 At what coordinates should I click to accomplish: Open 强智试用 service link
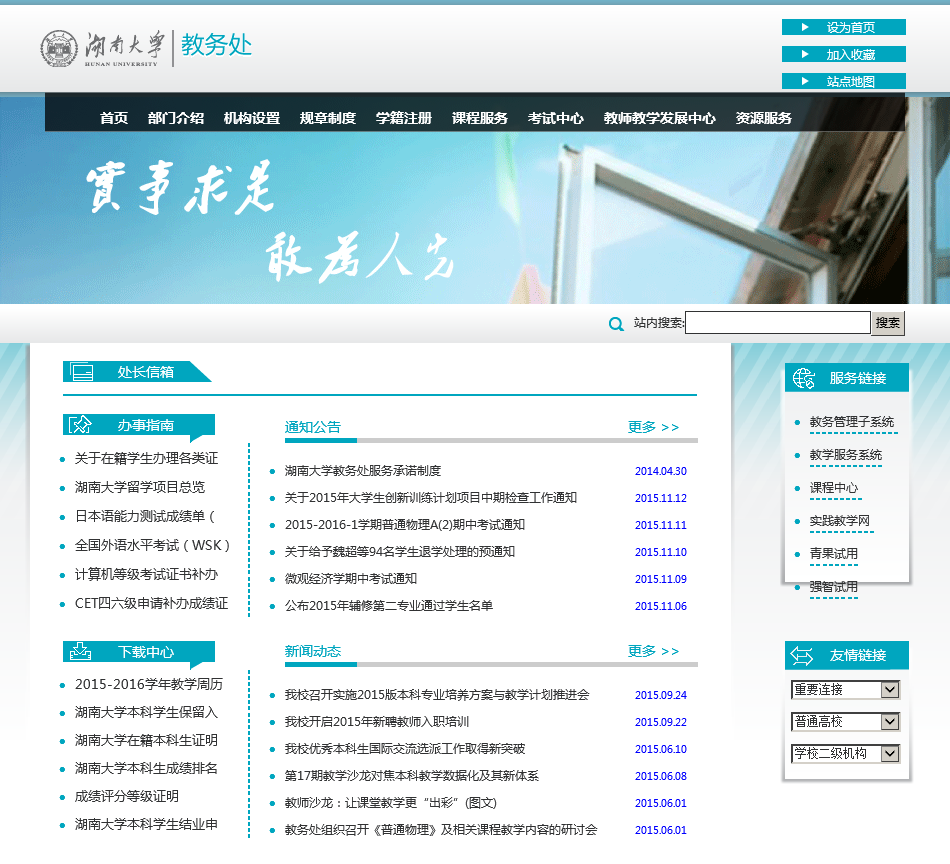pyautogui.click(x=834, y=587)
